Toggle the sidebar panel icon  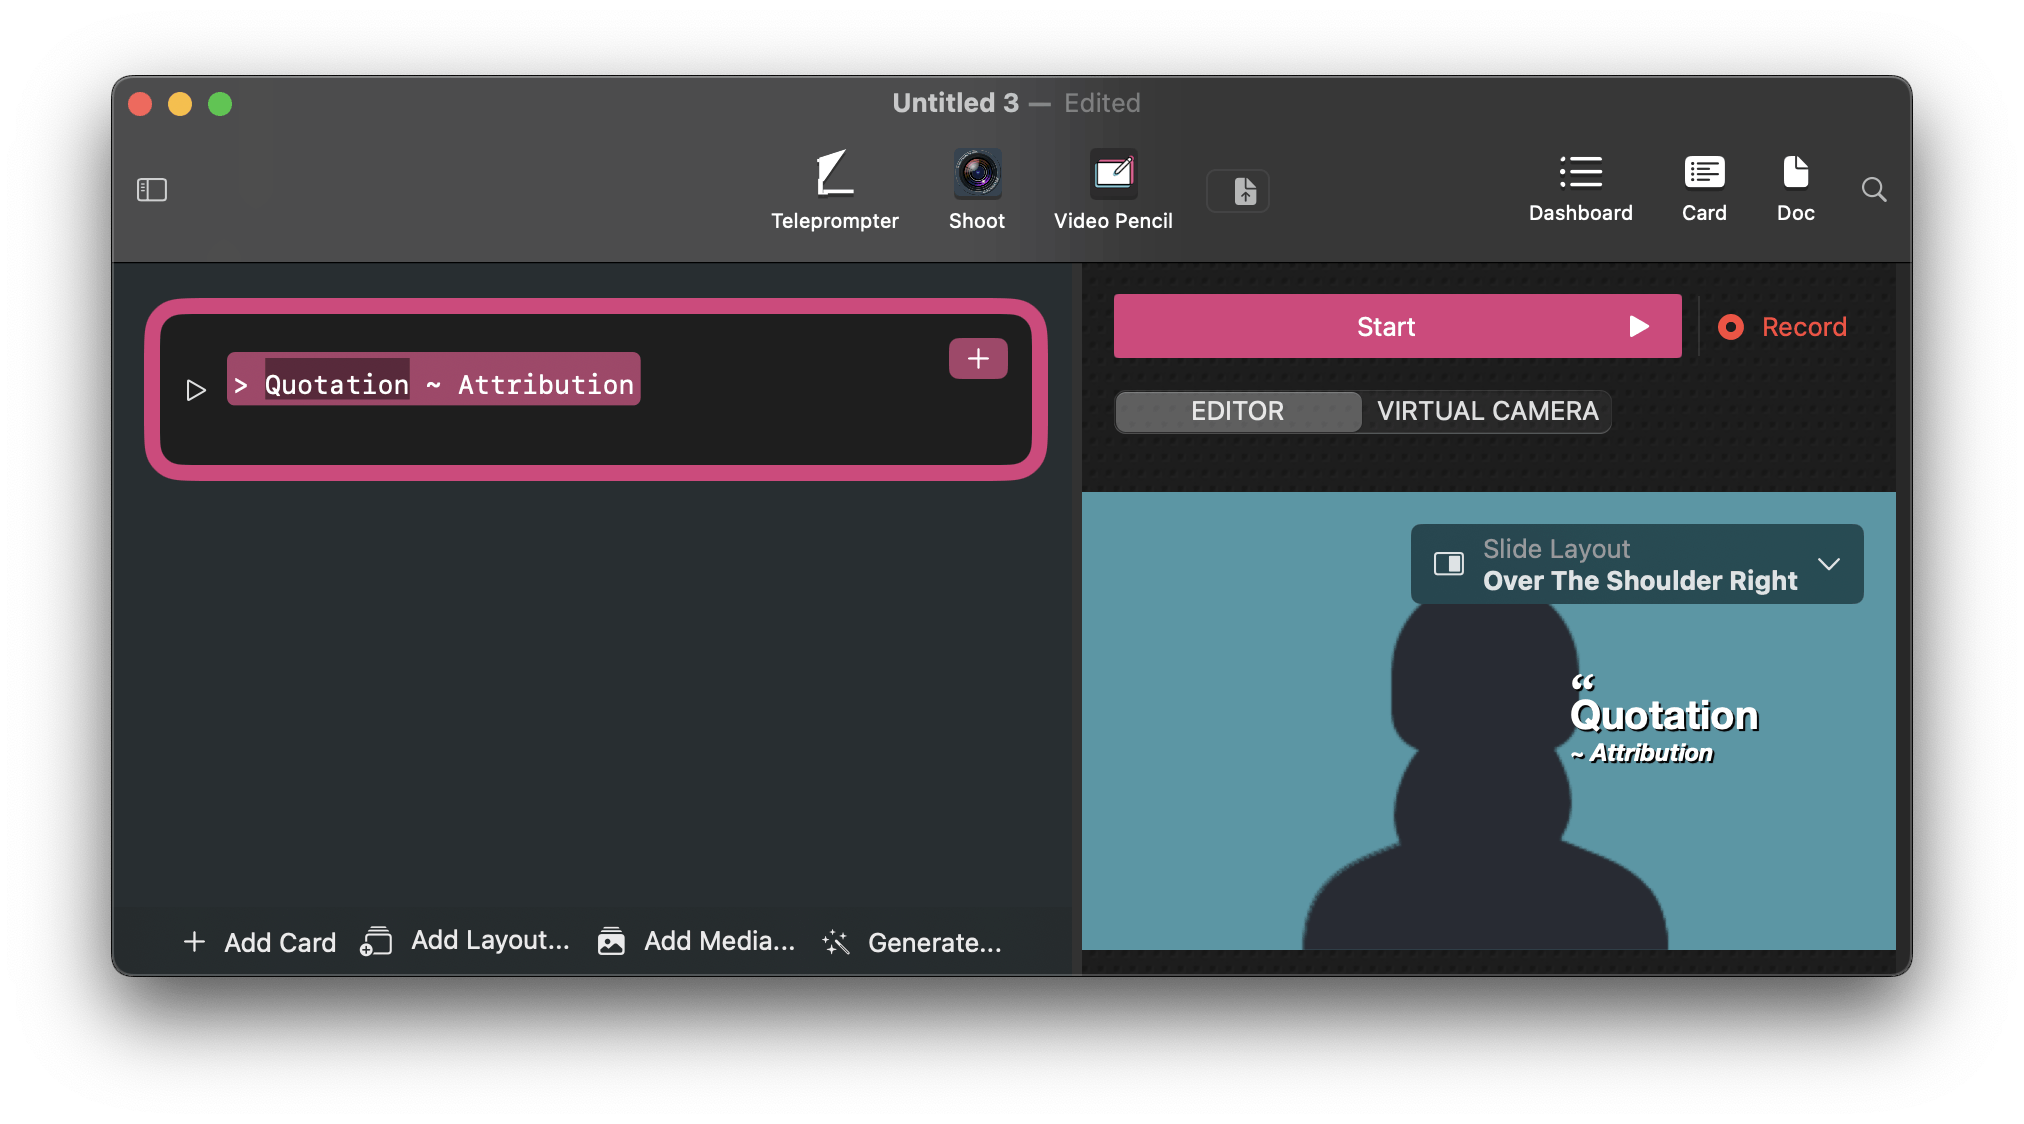(x=152, y=189)
